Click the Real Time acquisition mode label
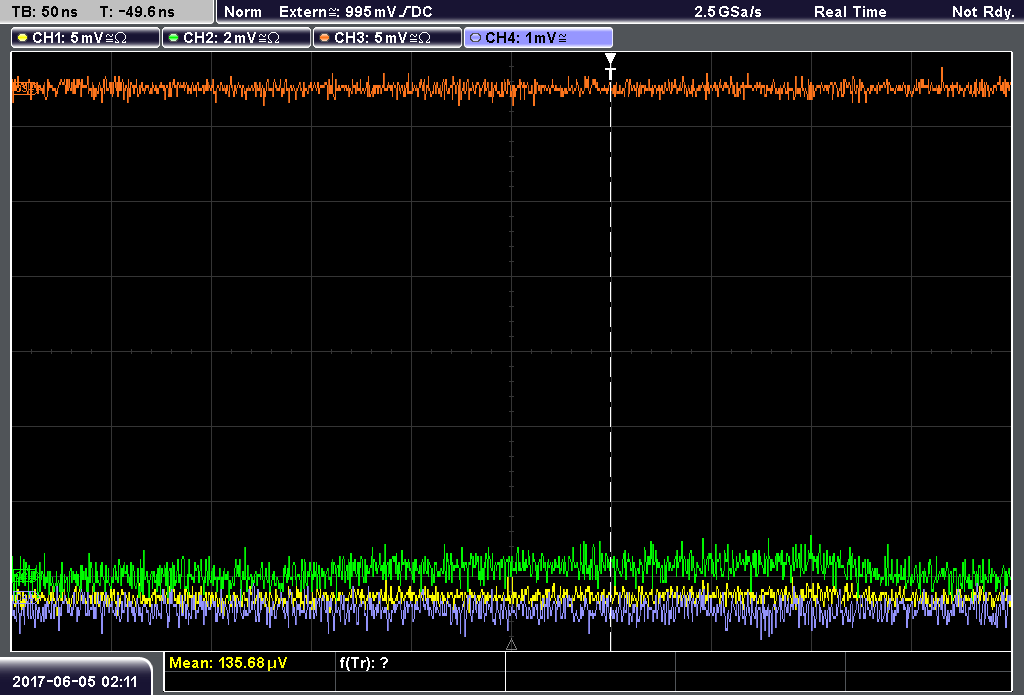 click(850, 12)
